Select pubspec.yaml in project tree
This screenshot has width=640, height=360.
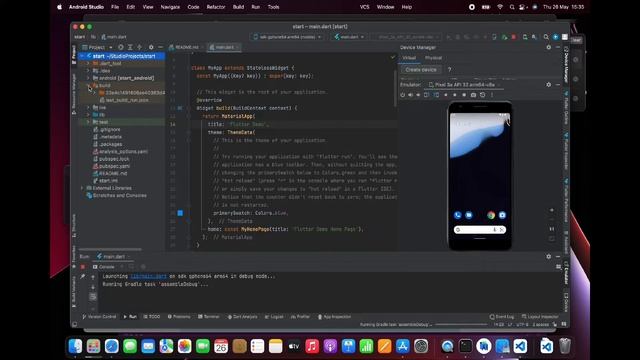click(x=111, y=166)
